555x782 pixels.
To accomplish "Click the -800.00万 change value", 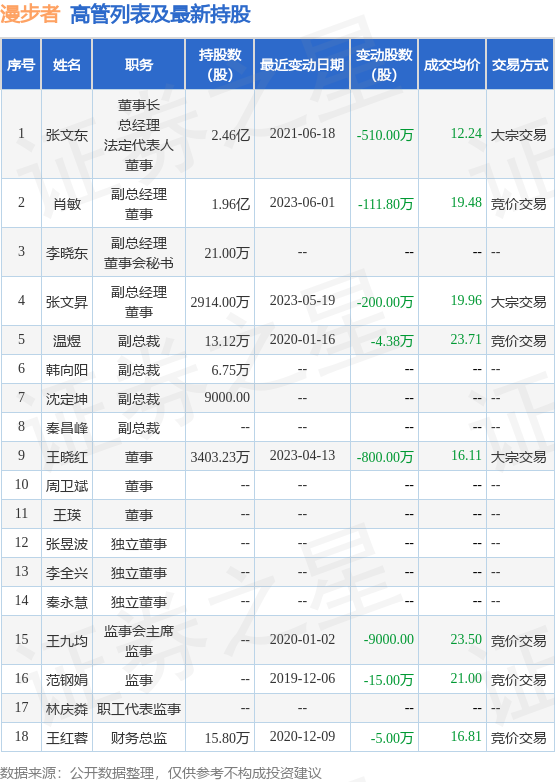I will (385, 456).
